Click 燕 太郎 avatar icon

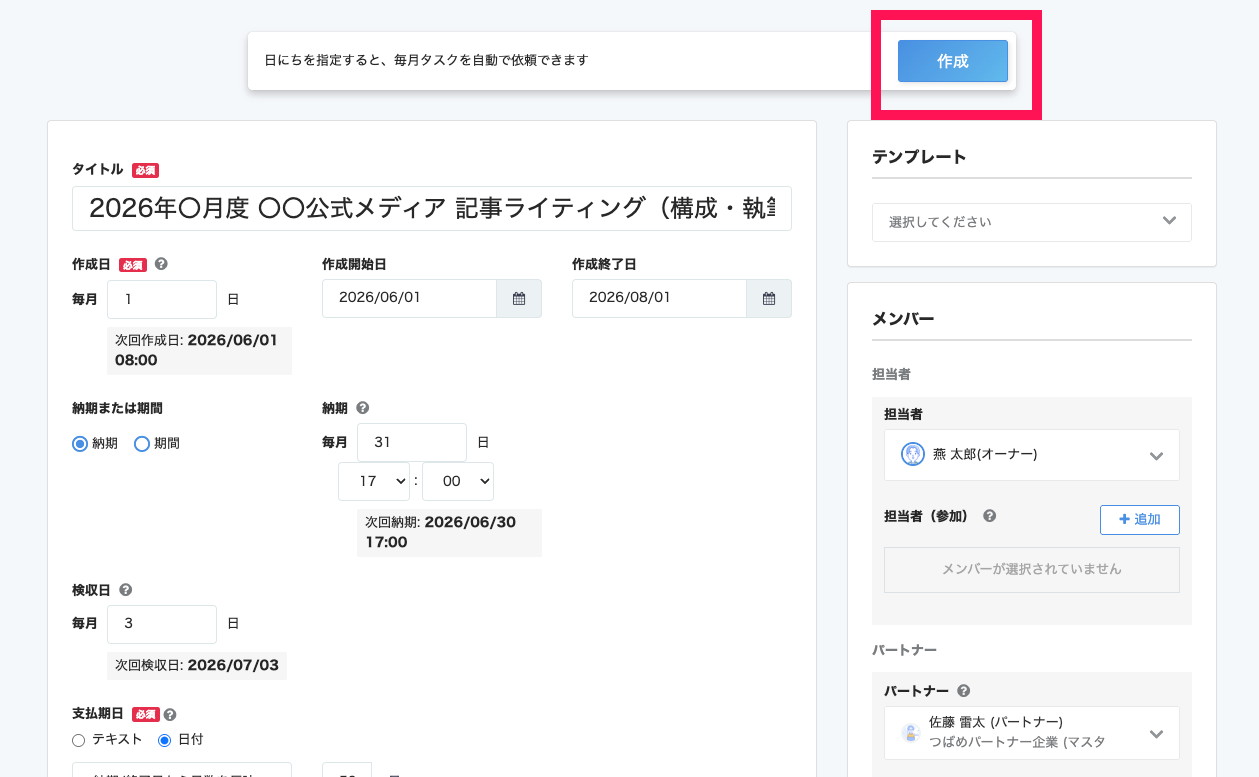tap(912, 454)
